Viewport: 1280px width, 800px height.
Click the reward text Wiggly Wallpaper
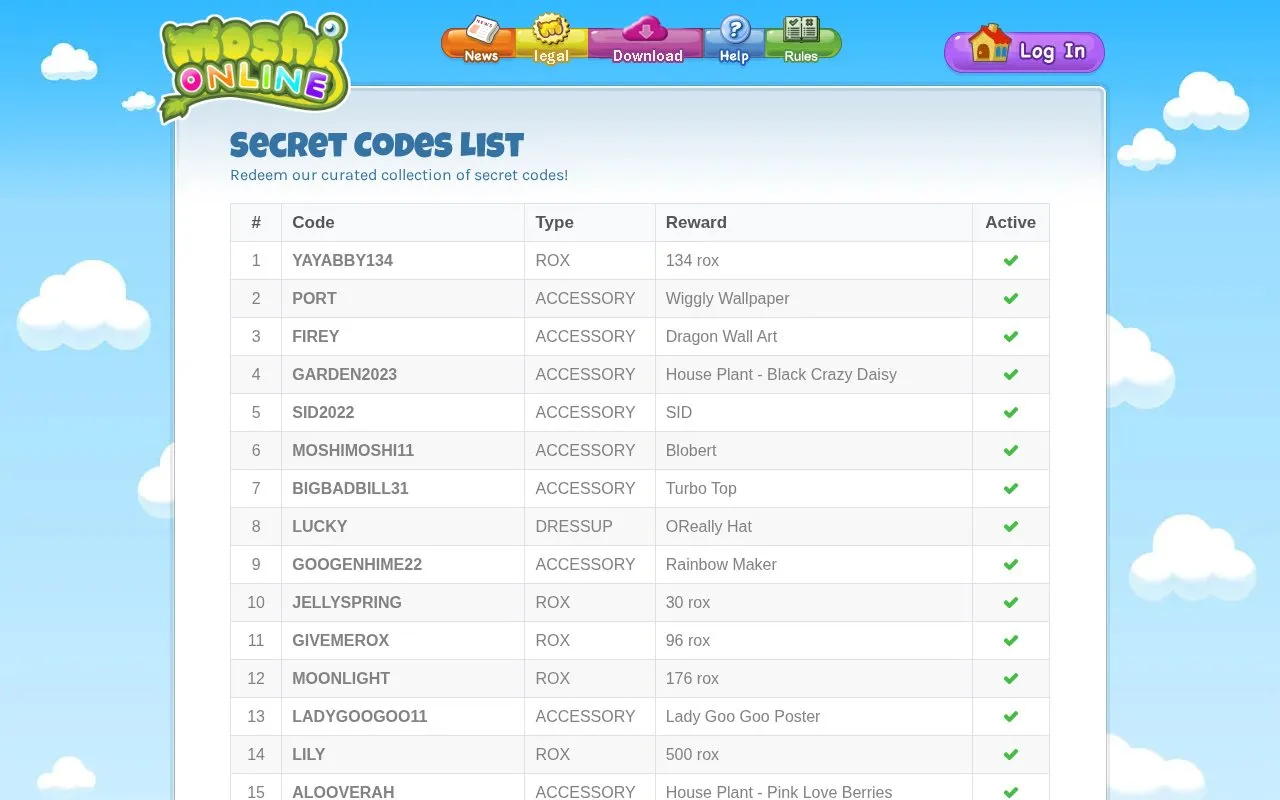tap(727, 298)
